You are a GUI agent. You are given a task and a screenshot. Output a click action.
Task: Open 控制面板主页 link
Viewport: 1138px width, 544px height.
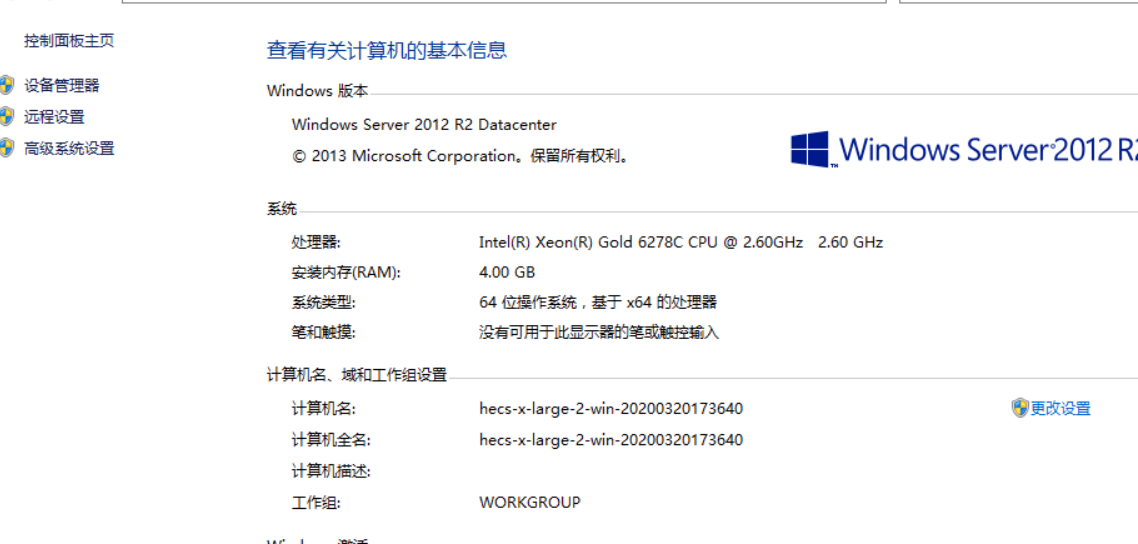pyautogui.click(x=69, y=41)
